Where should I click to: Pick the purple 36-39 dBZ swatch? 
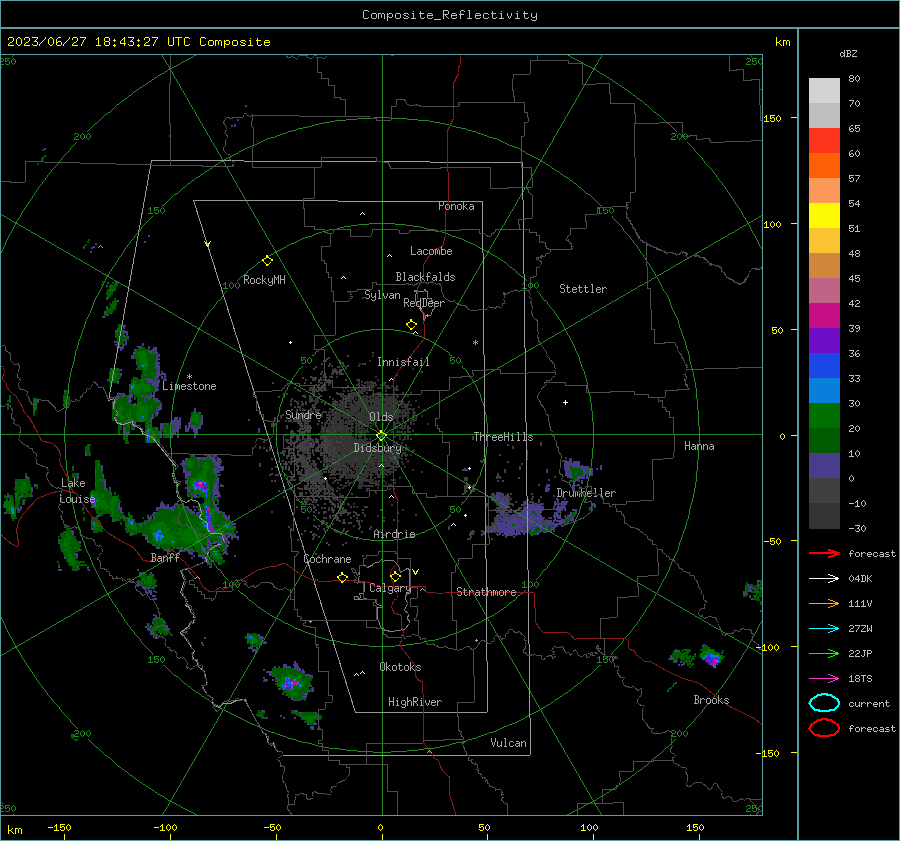coord(824,340)
